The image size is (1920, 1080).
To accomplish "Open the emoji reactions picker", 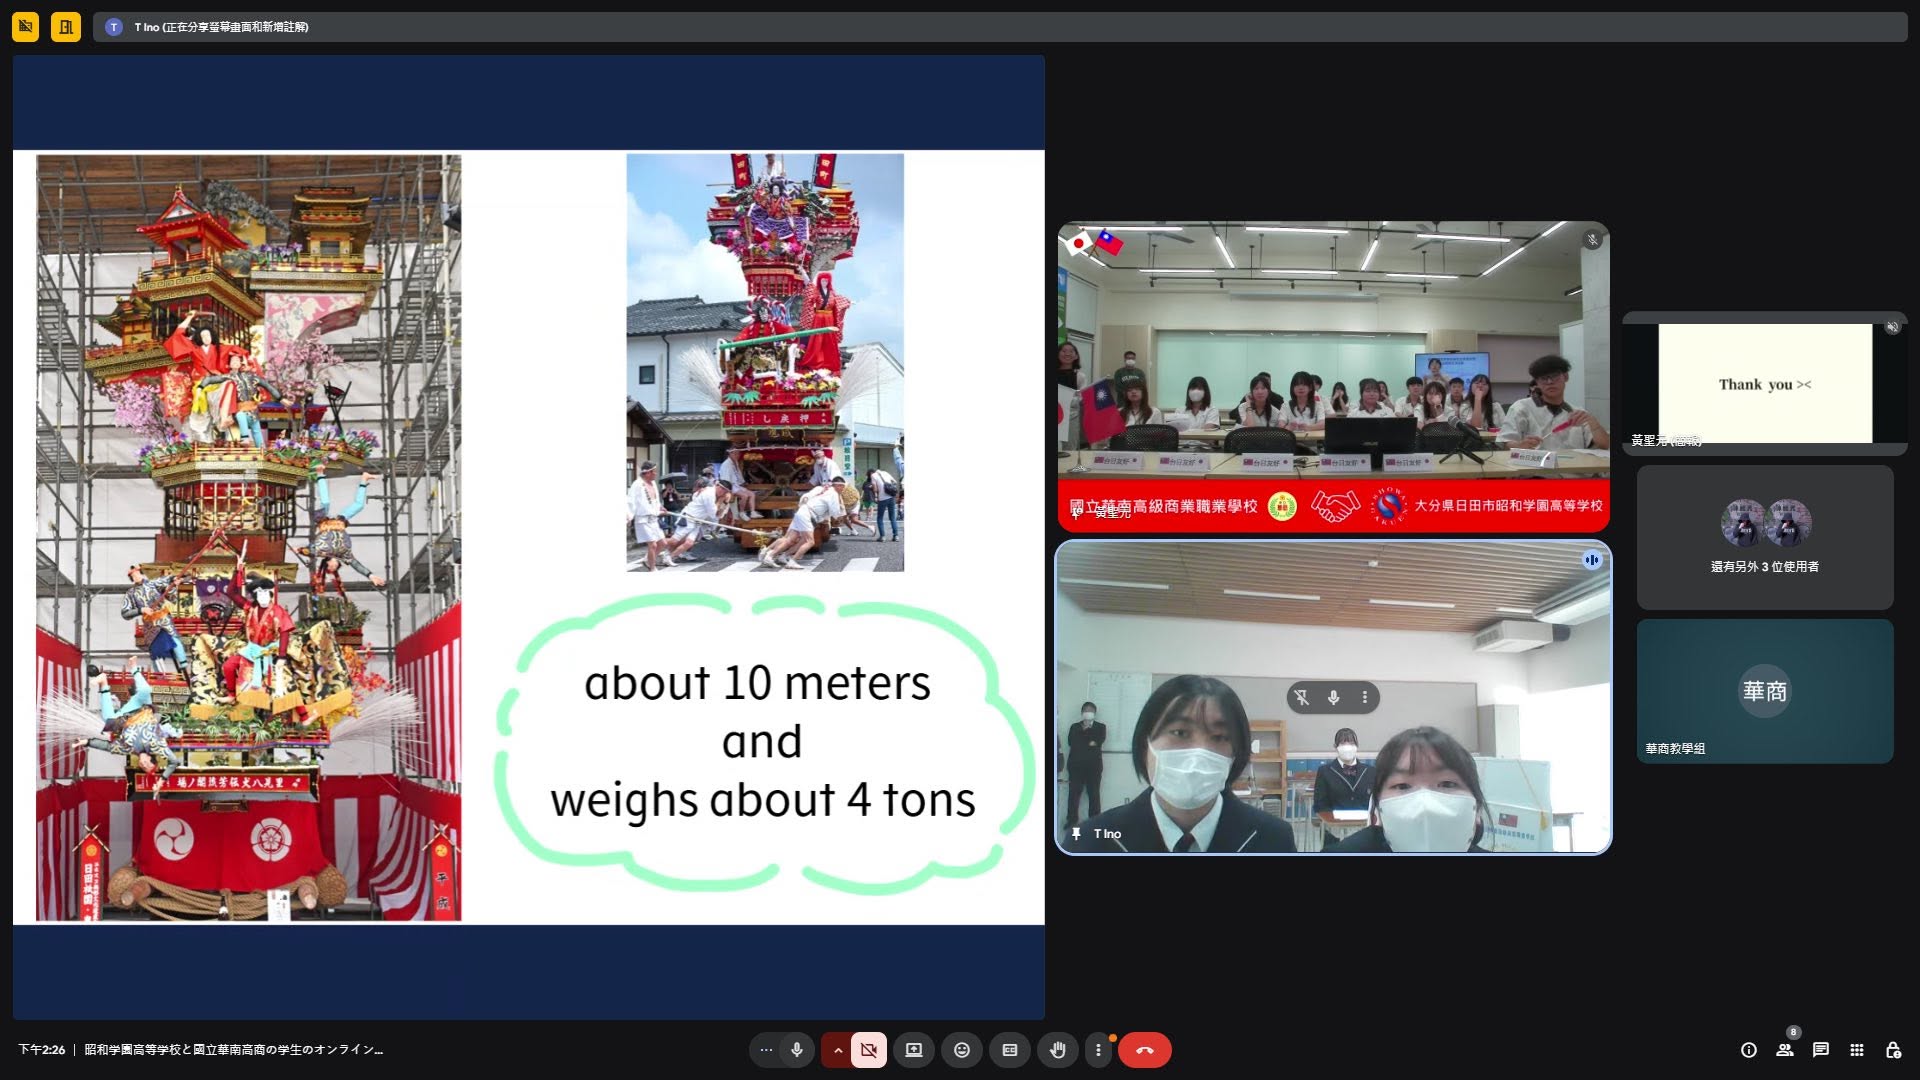I will point(962,1050).
